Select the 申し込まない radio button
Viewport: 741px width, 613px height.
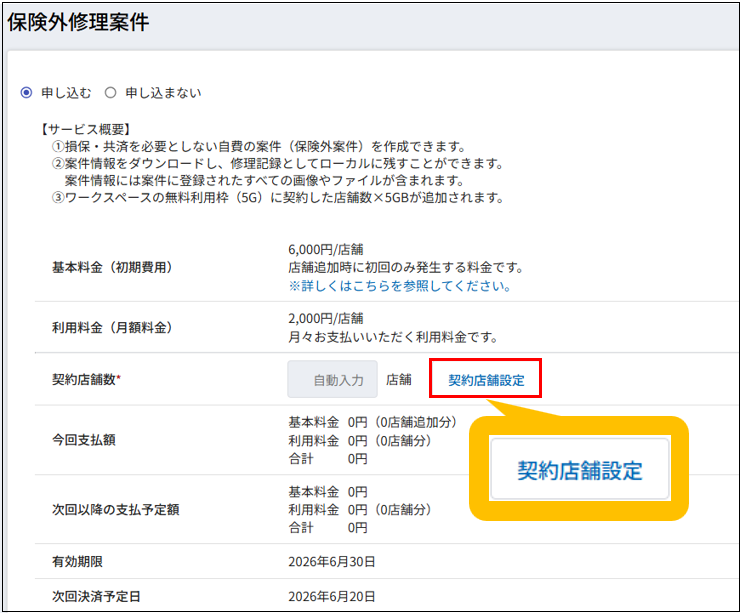[x=111, y=93]
